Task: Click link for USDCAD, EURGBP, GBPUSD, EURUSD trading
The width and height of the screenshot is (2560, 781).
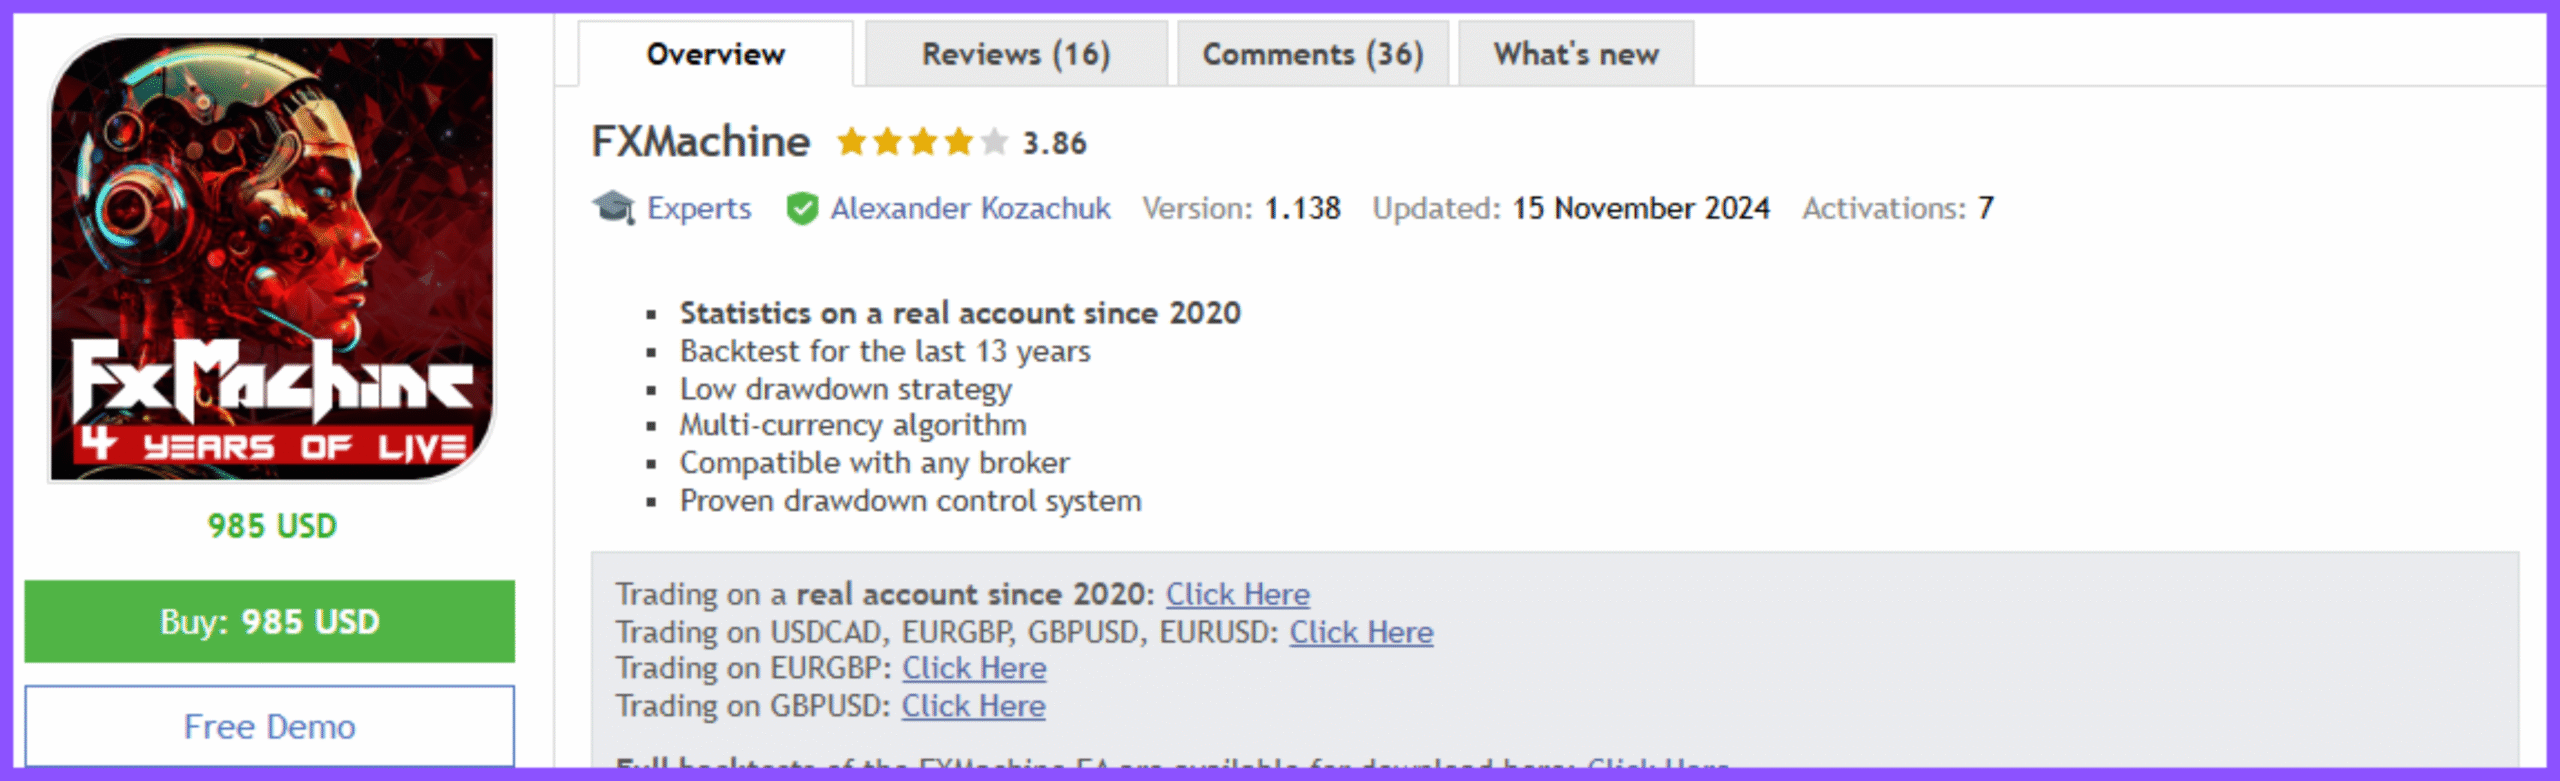Action: (1361, 632)
